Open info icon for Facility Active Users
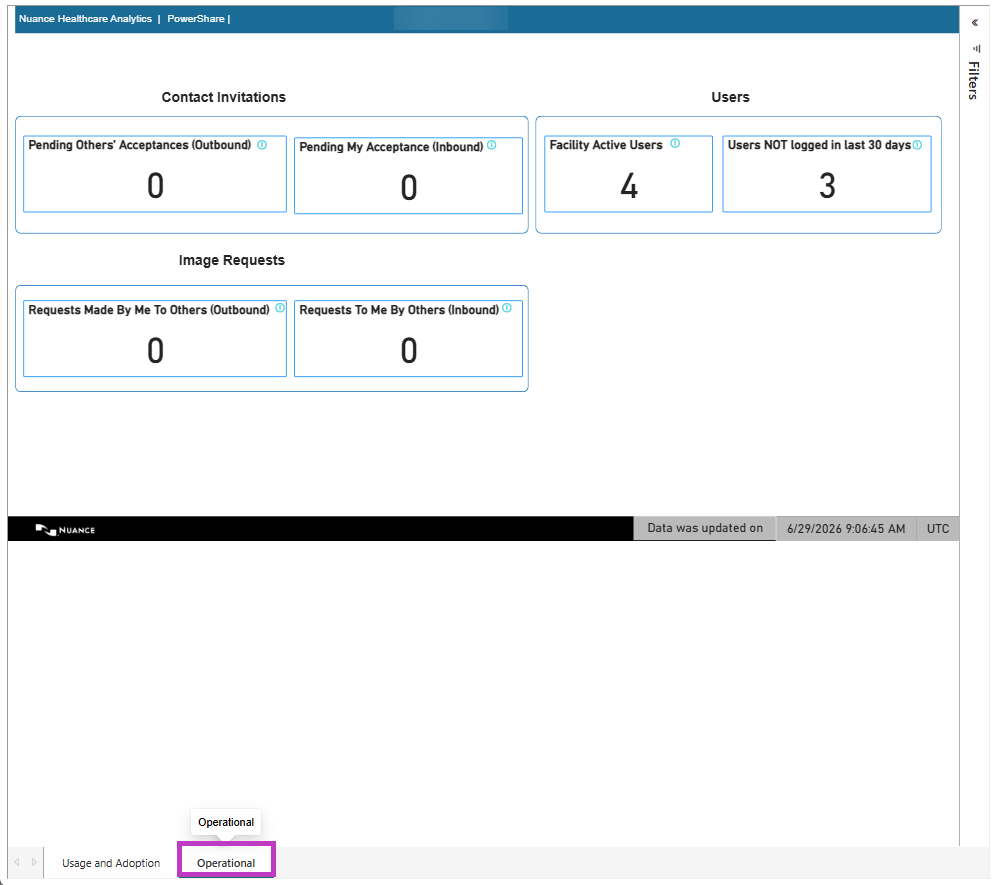The height and width of the screenshot is (885, 995). coord(675,143)
